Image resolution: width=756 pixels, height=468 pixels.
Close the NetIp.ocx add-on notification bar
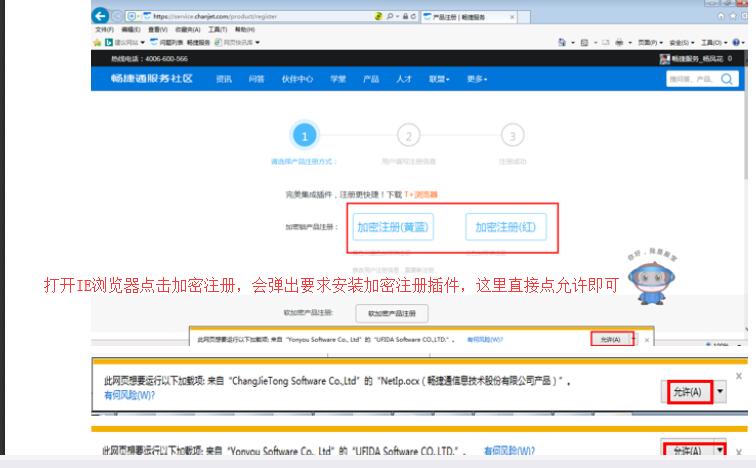click(x=739, y=376)
